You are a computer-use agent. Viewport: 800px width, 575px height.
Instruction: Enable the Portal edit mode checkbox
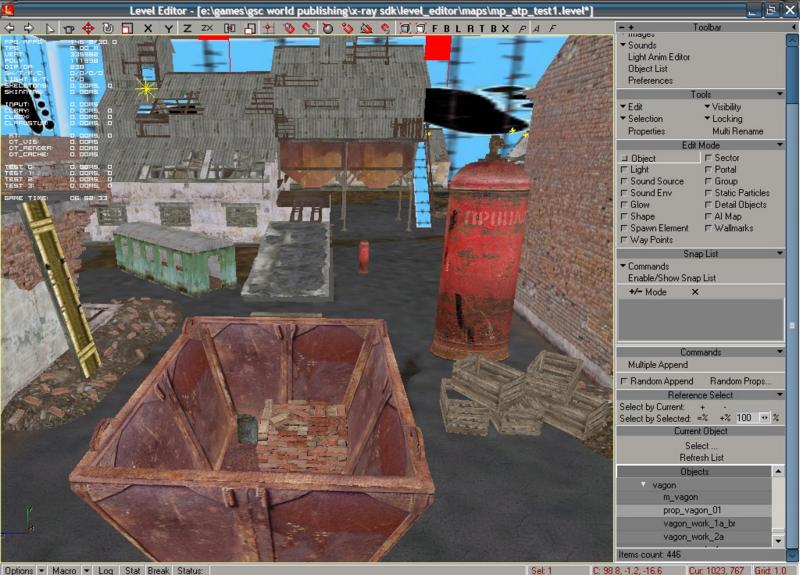tap(708, 169)
